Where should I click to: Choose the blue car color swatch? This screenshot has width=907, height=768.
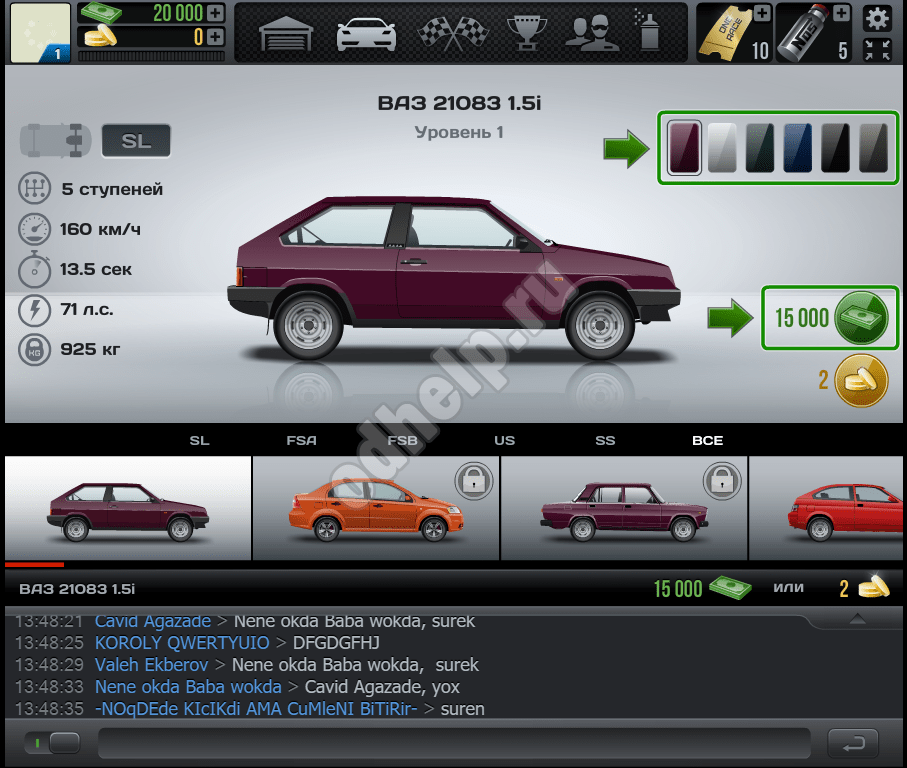coord(797,148)
